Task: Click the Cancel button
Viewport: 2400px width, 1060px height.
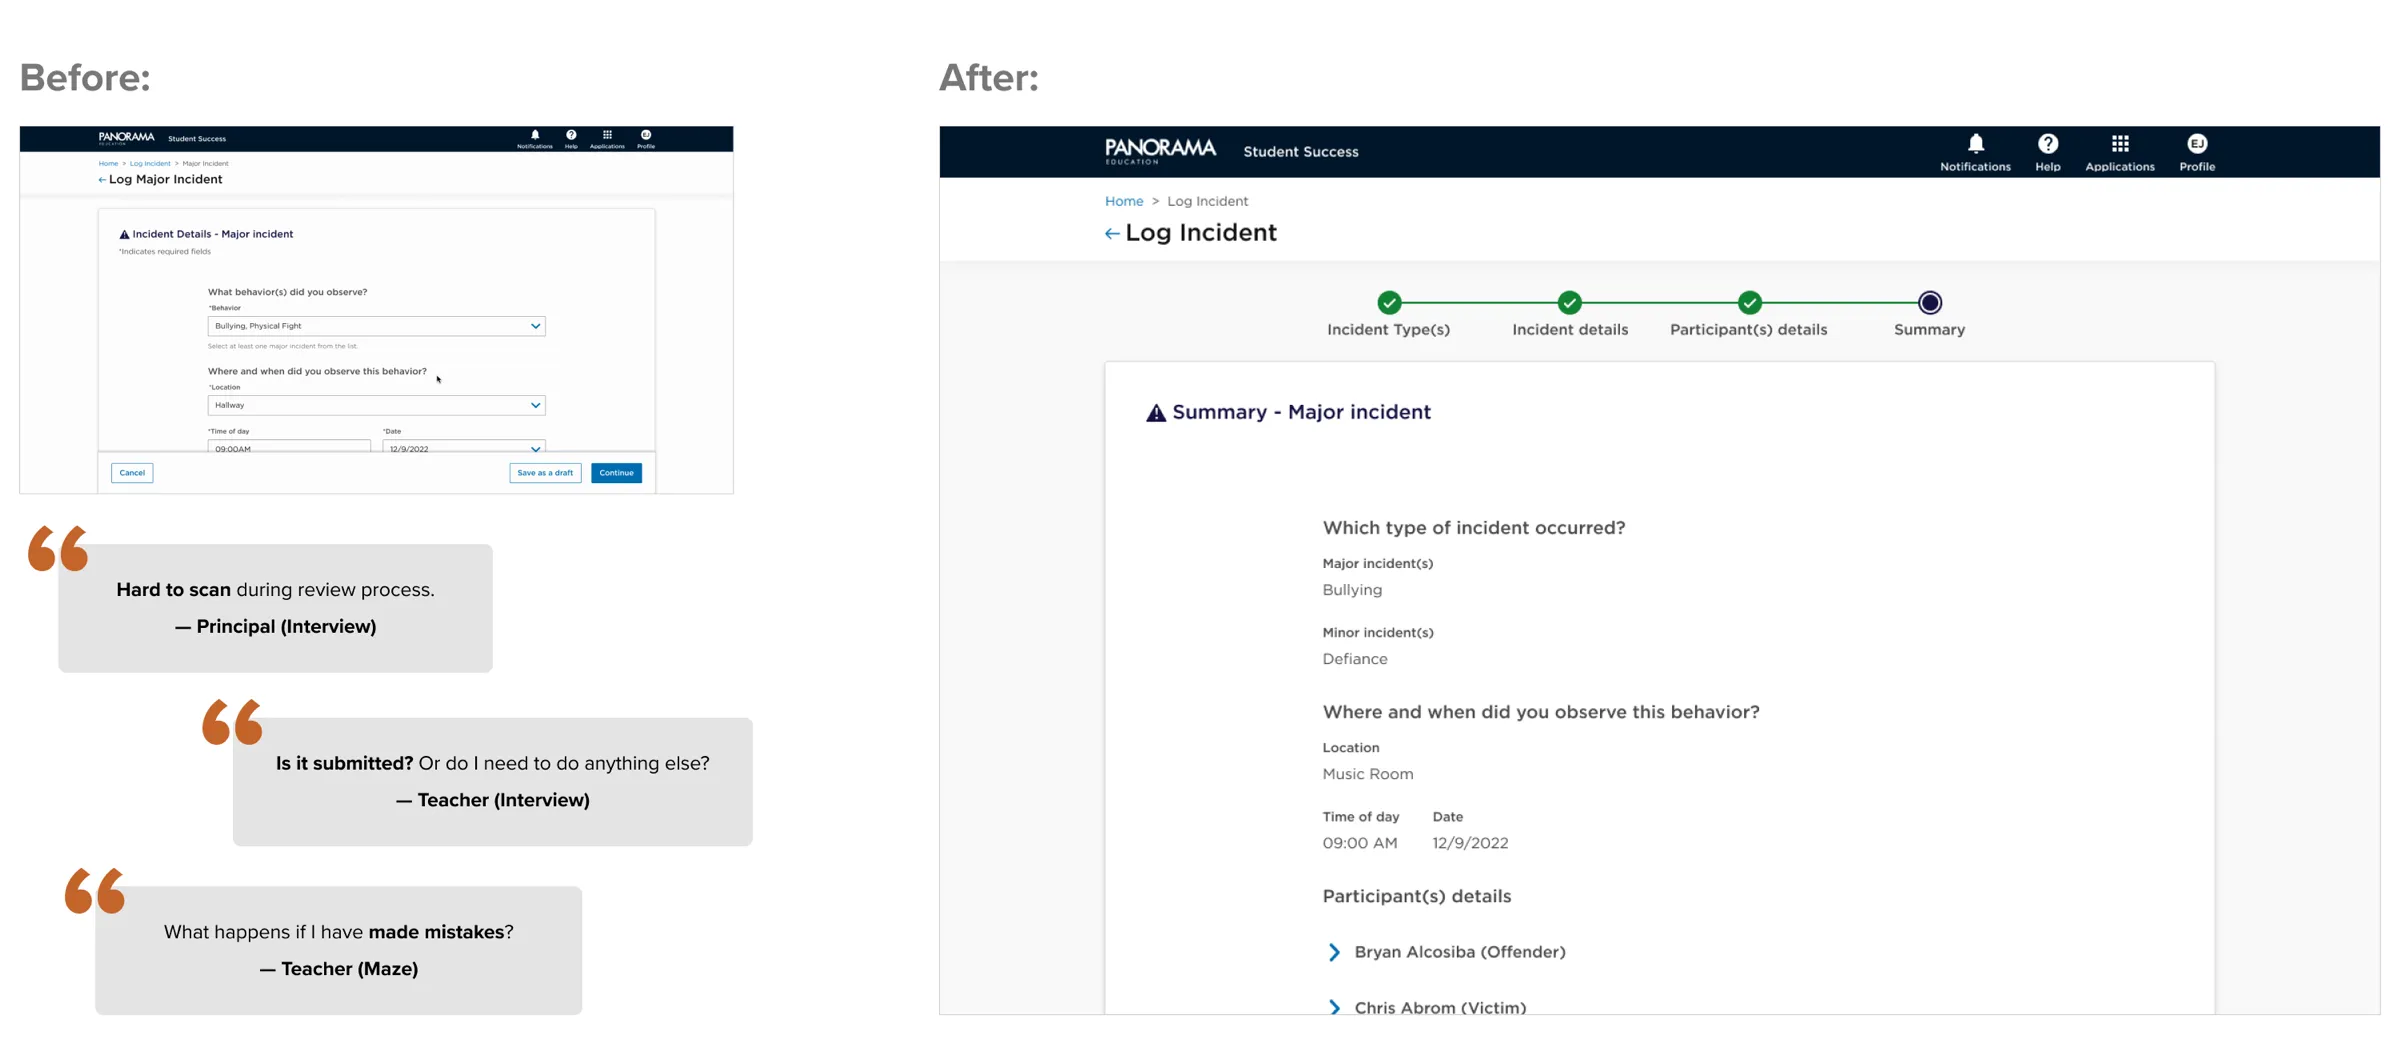Action: coord(132,473)
